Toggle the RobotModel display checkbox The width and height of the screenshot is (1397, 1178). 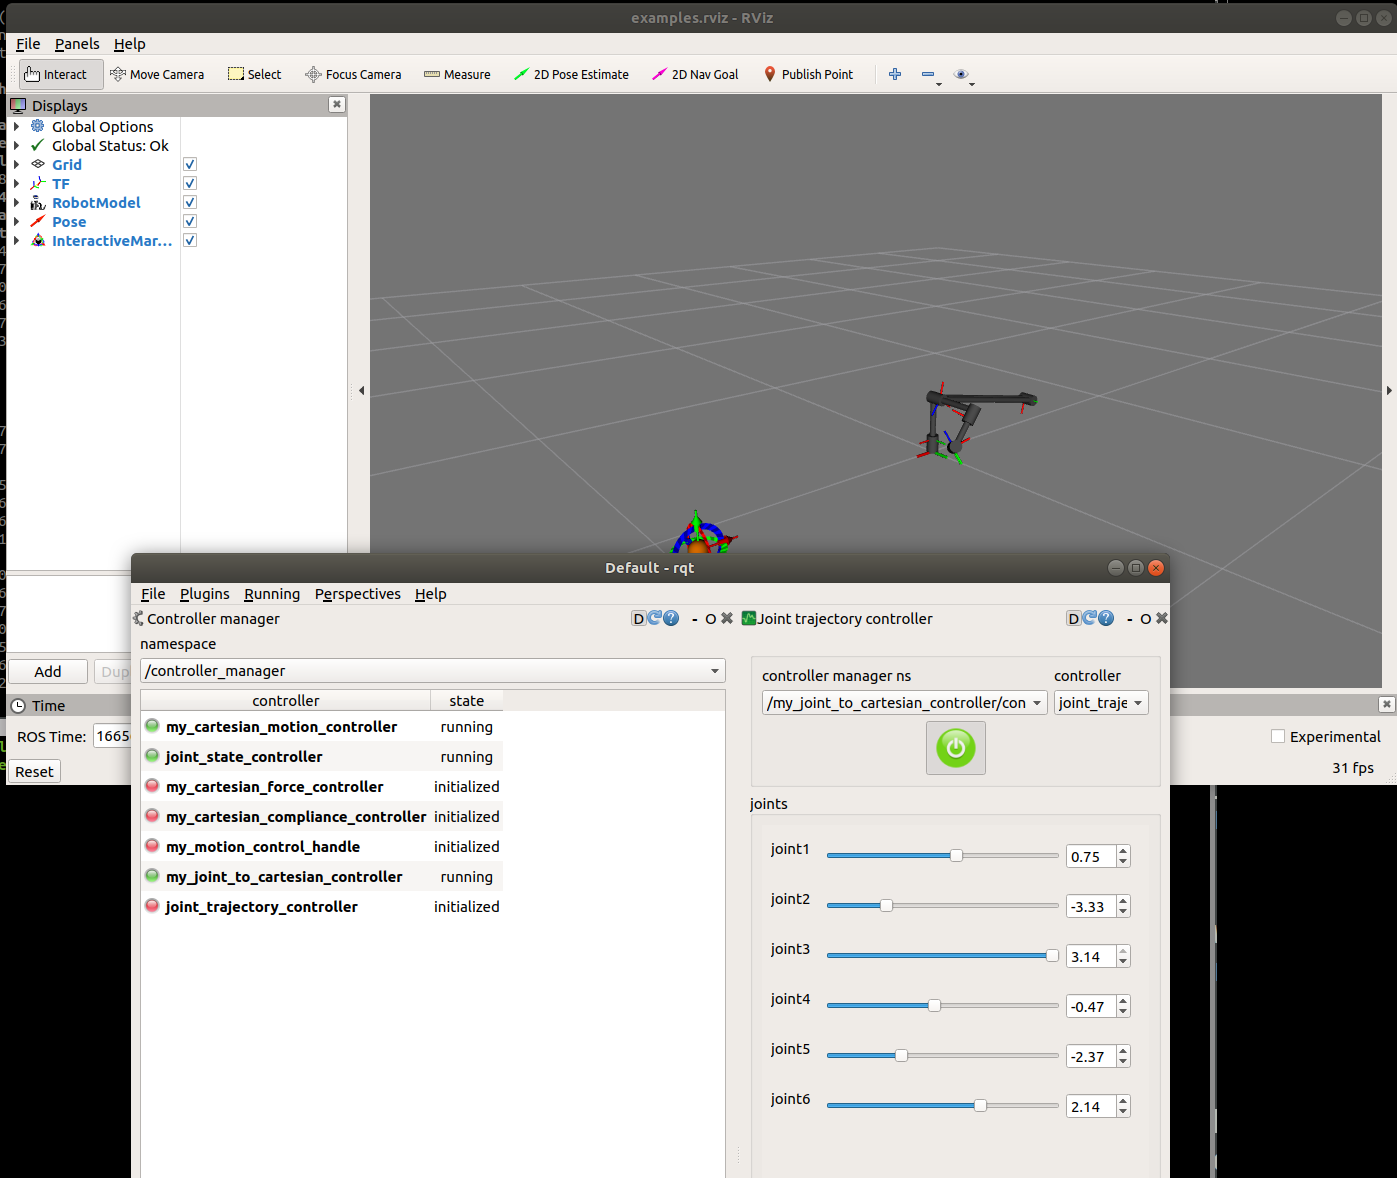(189, 202)
